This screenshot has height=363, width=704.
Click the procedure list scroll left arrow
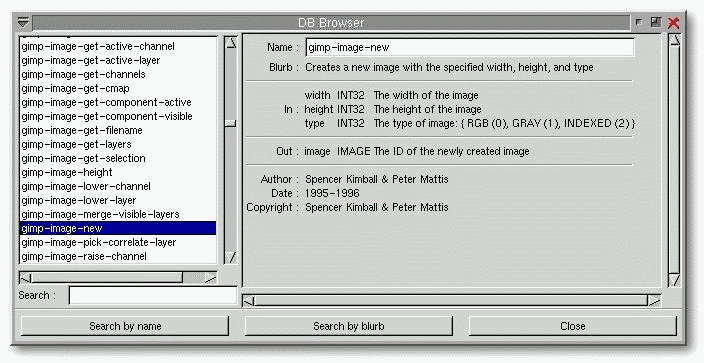[x=25, y=278]
